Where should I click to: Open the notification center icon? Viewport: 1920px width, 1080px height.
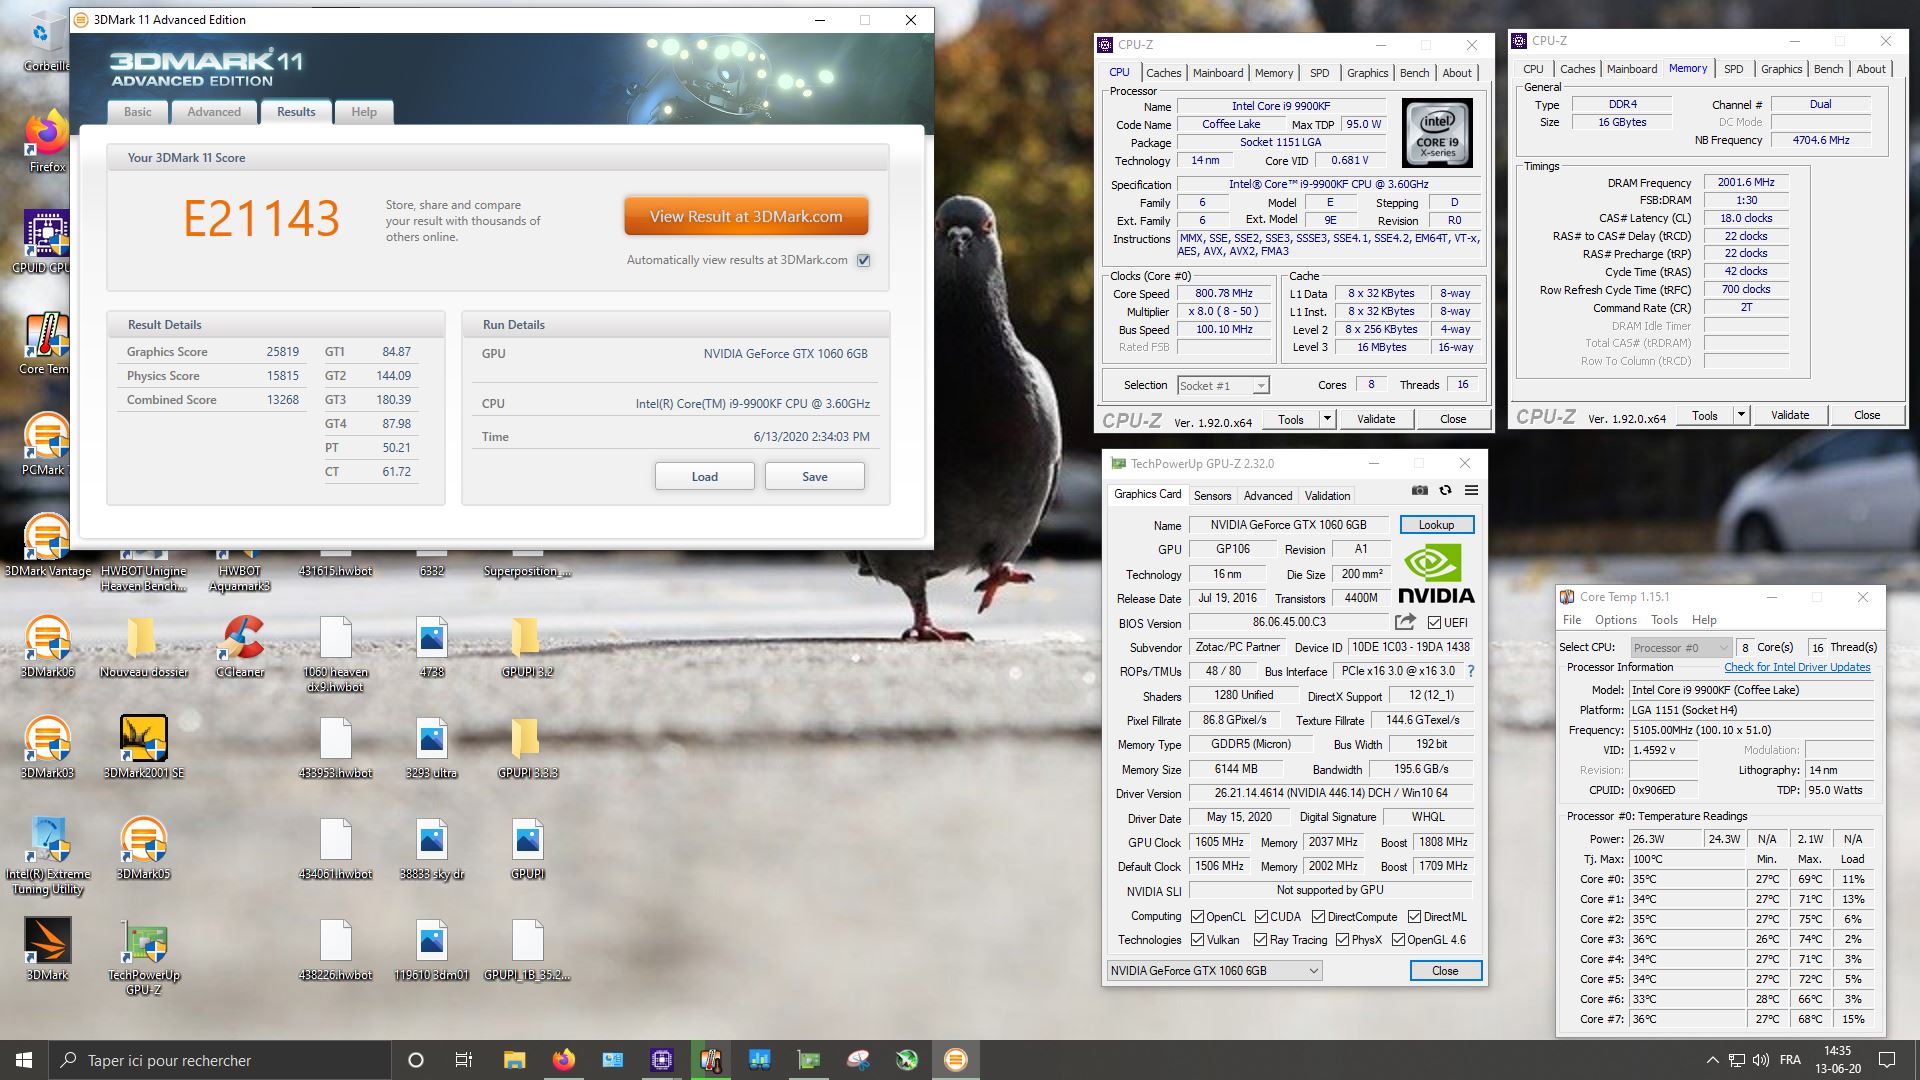pyautogui.click(x=1887, y=1060)
